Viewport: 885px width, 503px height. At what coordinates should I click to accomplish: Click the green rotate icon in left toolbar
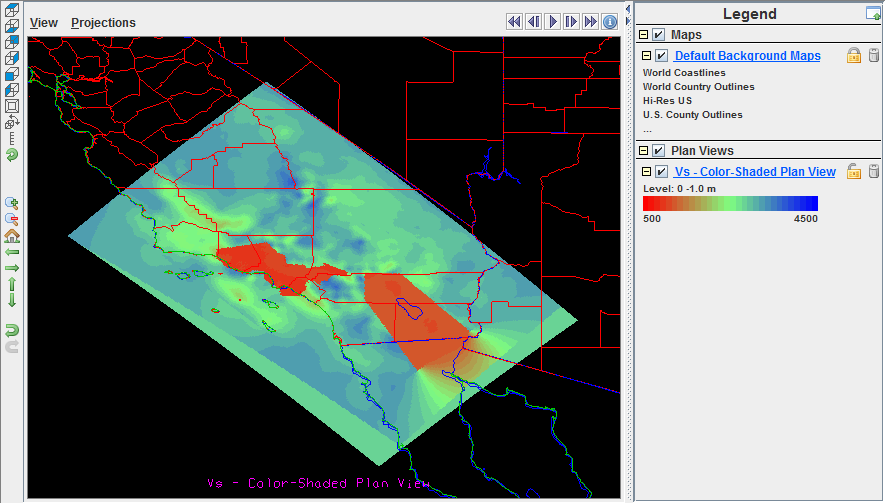[x=12, y=155]
